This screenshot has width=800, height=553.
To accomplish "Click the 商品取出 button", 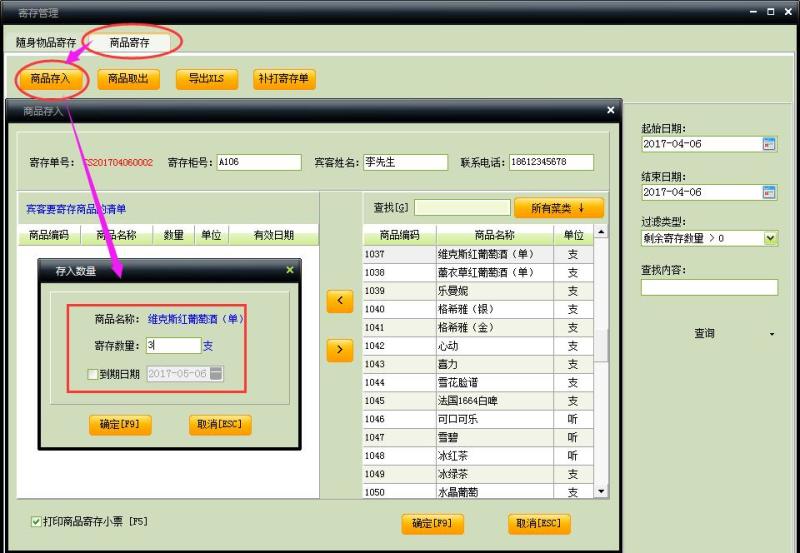I will (128, 79).
